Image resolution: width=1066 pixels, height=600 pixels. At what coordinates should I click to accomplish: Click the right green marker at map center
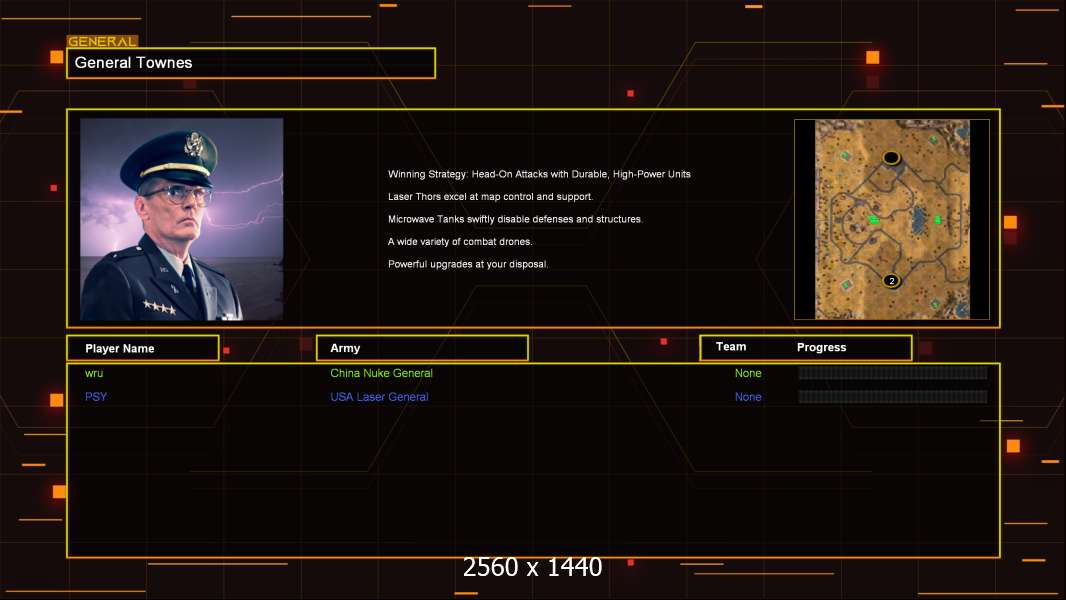pos(937,220)
